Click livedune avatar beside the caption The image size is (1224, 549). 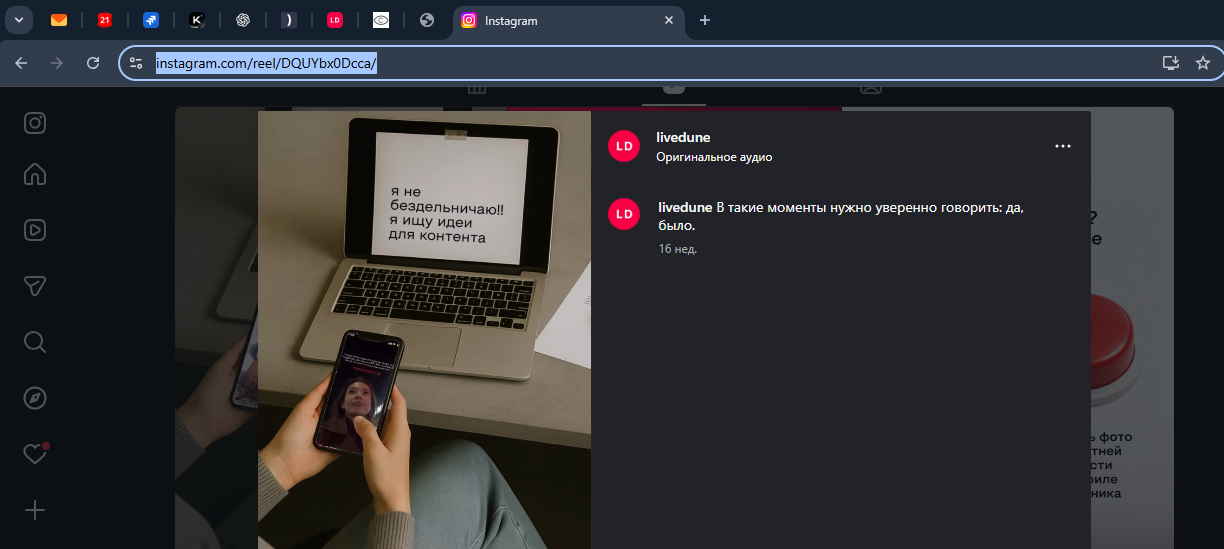tap(624, 214)
